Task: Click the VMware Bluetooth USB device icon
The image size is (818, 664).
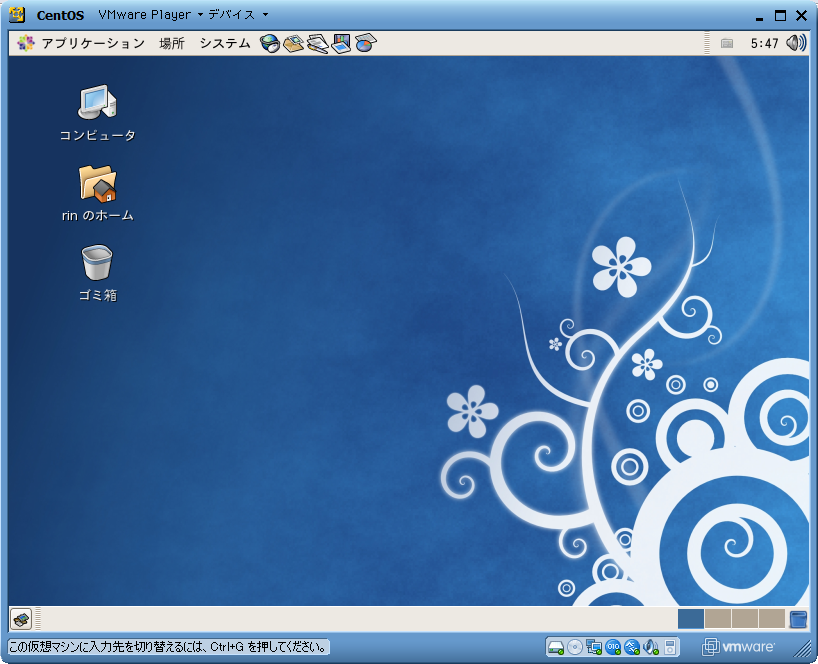Action: pyautogui.click(x=632, y=647)
